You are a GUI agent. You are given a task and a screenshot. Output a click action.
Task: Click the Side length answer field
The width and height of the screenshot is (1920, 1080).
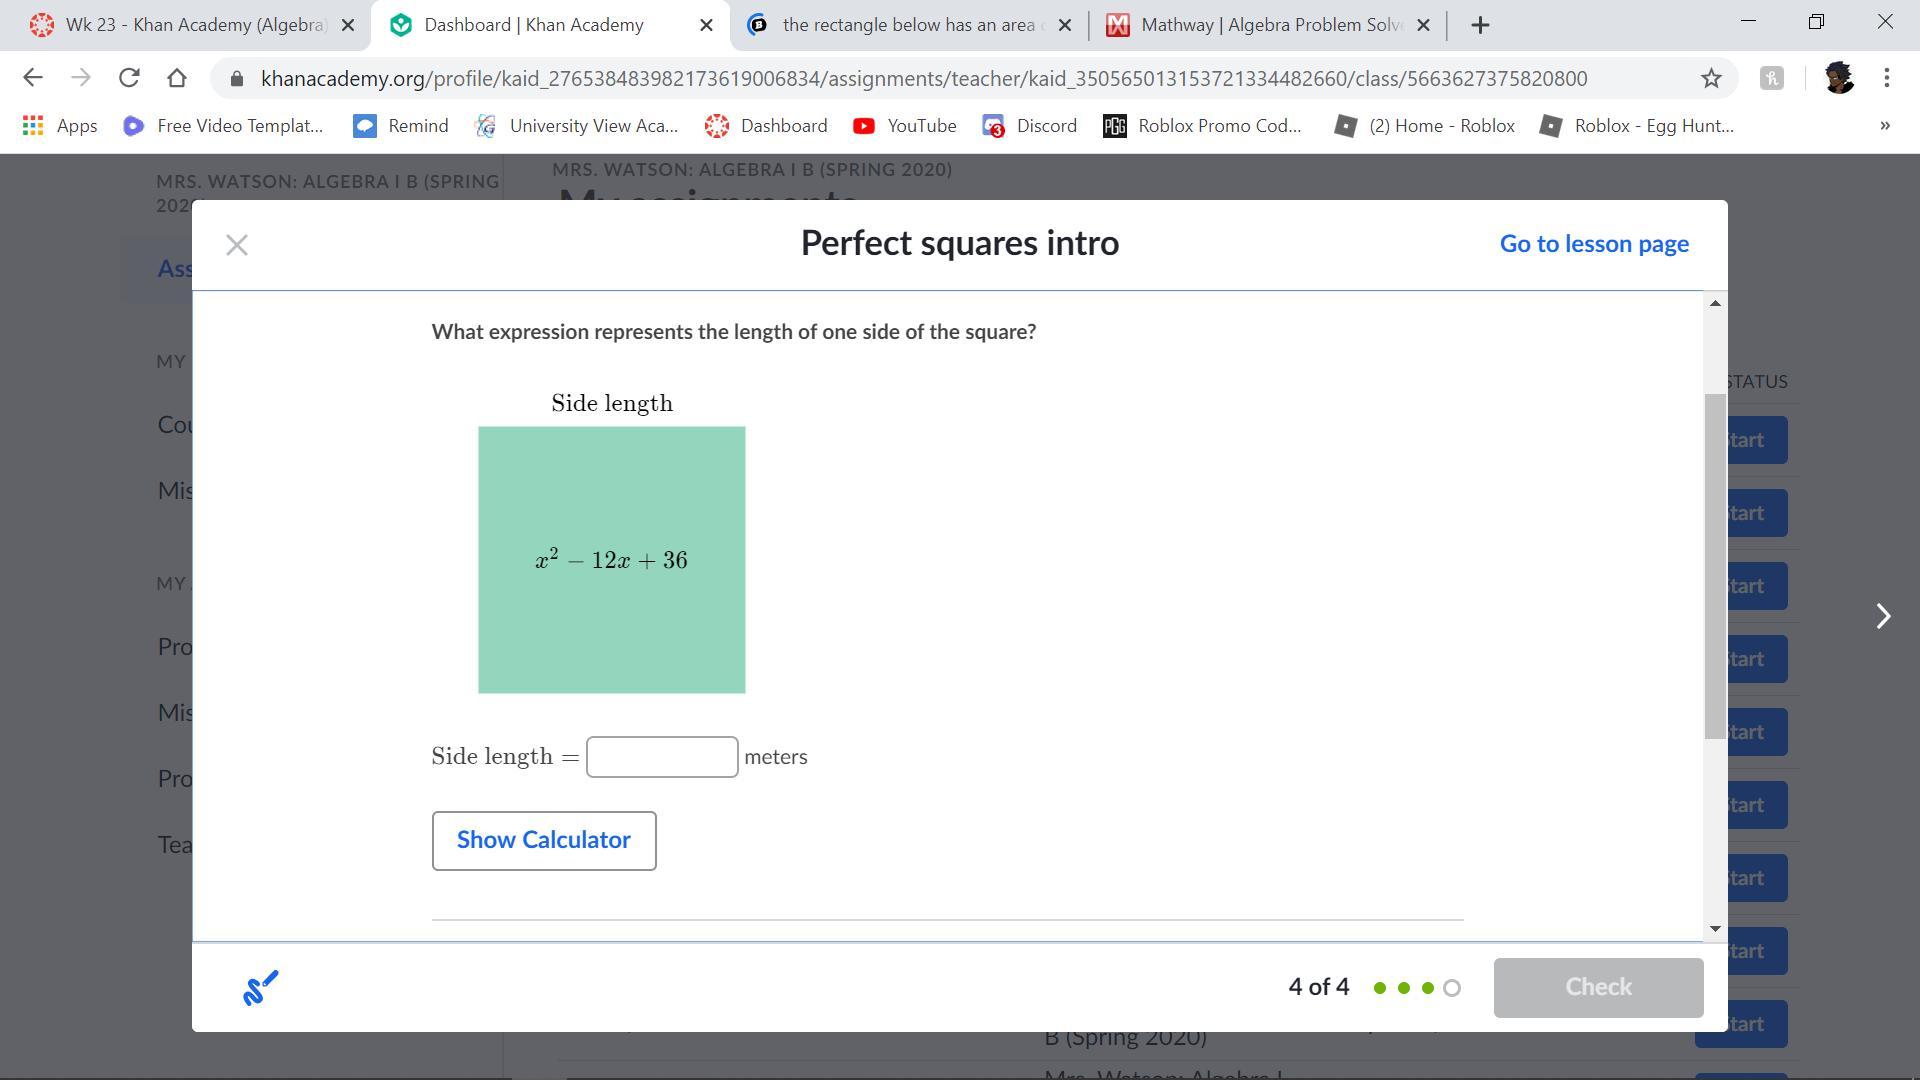(662, 757)
